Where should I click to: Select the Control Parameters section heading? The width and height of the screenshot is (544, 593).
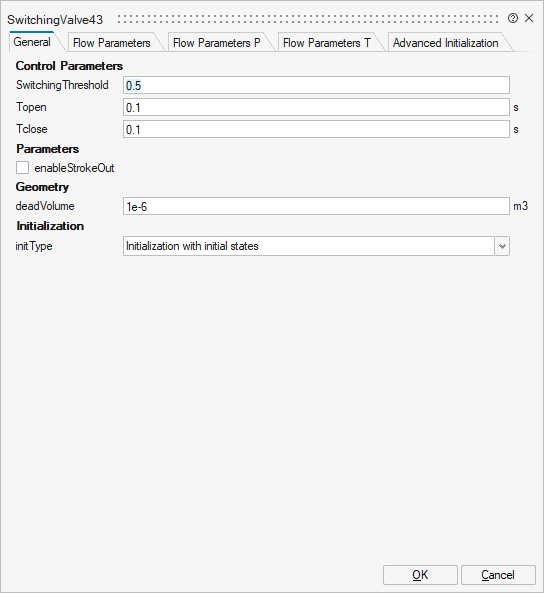[69, 66]
